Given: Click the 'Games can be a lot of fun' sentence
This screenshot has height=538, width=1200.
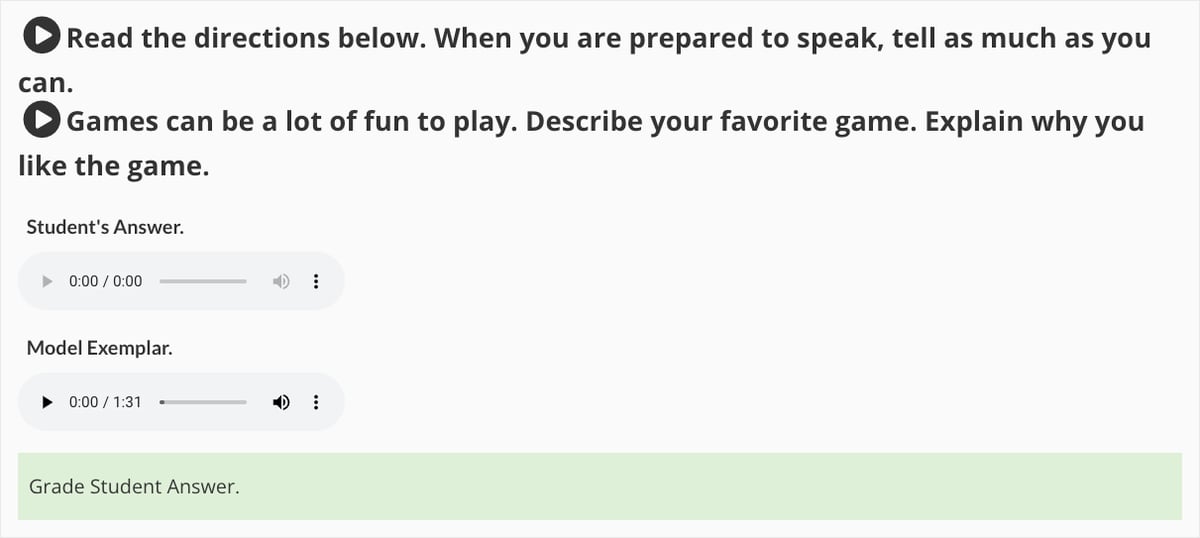Looking at the screenshot, I should [290, 122].
